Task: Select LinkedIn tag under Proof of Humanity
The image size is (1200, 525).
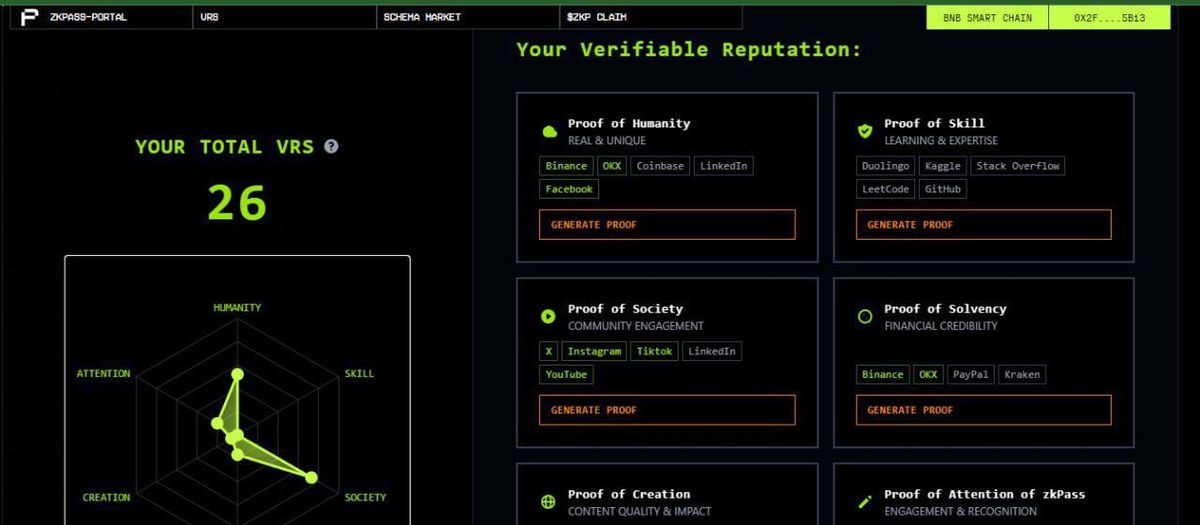Action: click(723, 166)
